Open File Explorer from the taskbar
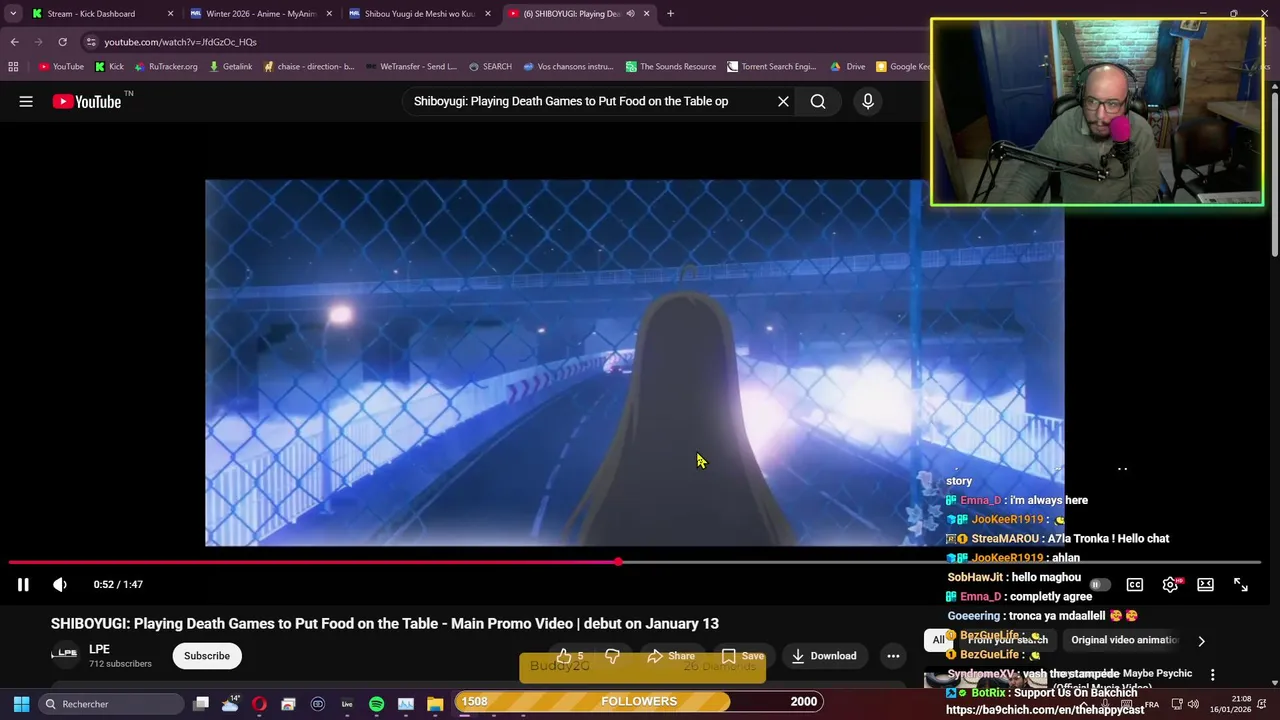This screenshot has width=1280, height=720. 435,704
